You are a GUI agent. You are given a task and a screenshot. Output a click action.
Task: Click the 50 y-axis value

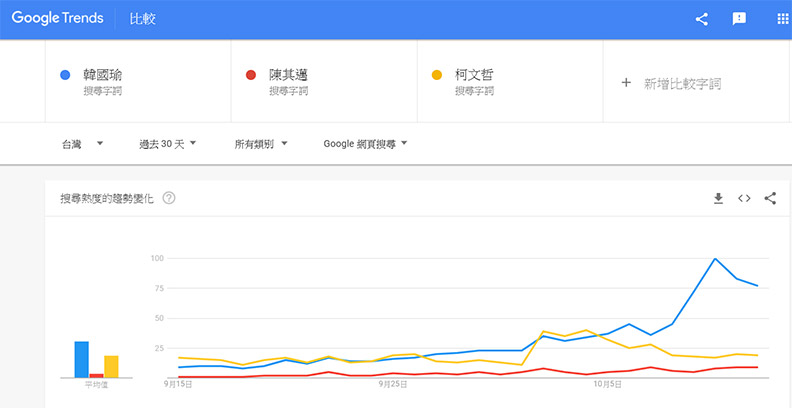(x=160, y=318)
